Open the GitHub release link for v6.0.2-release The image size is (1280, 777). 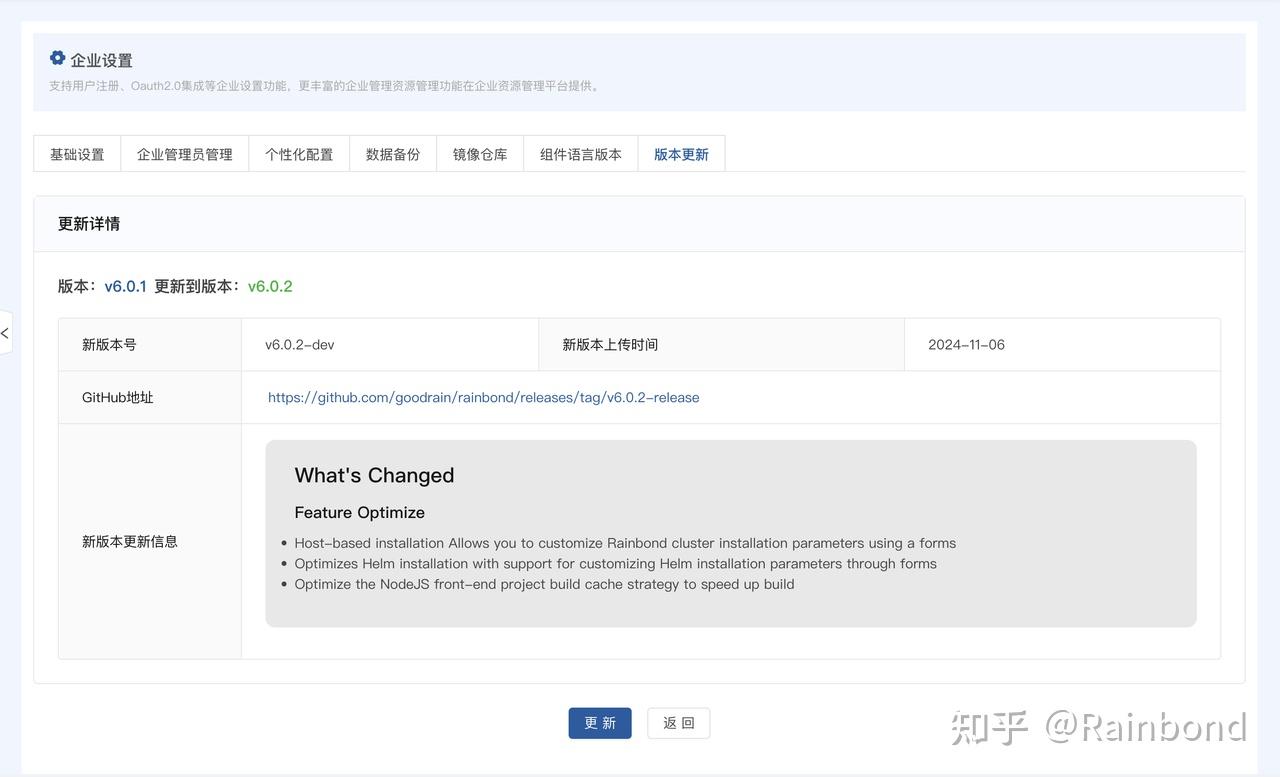click(x=483, y=397)
